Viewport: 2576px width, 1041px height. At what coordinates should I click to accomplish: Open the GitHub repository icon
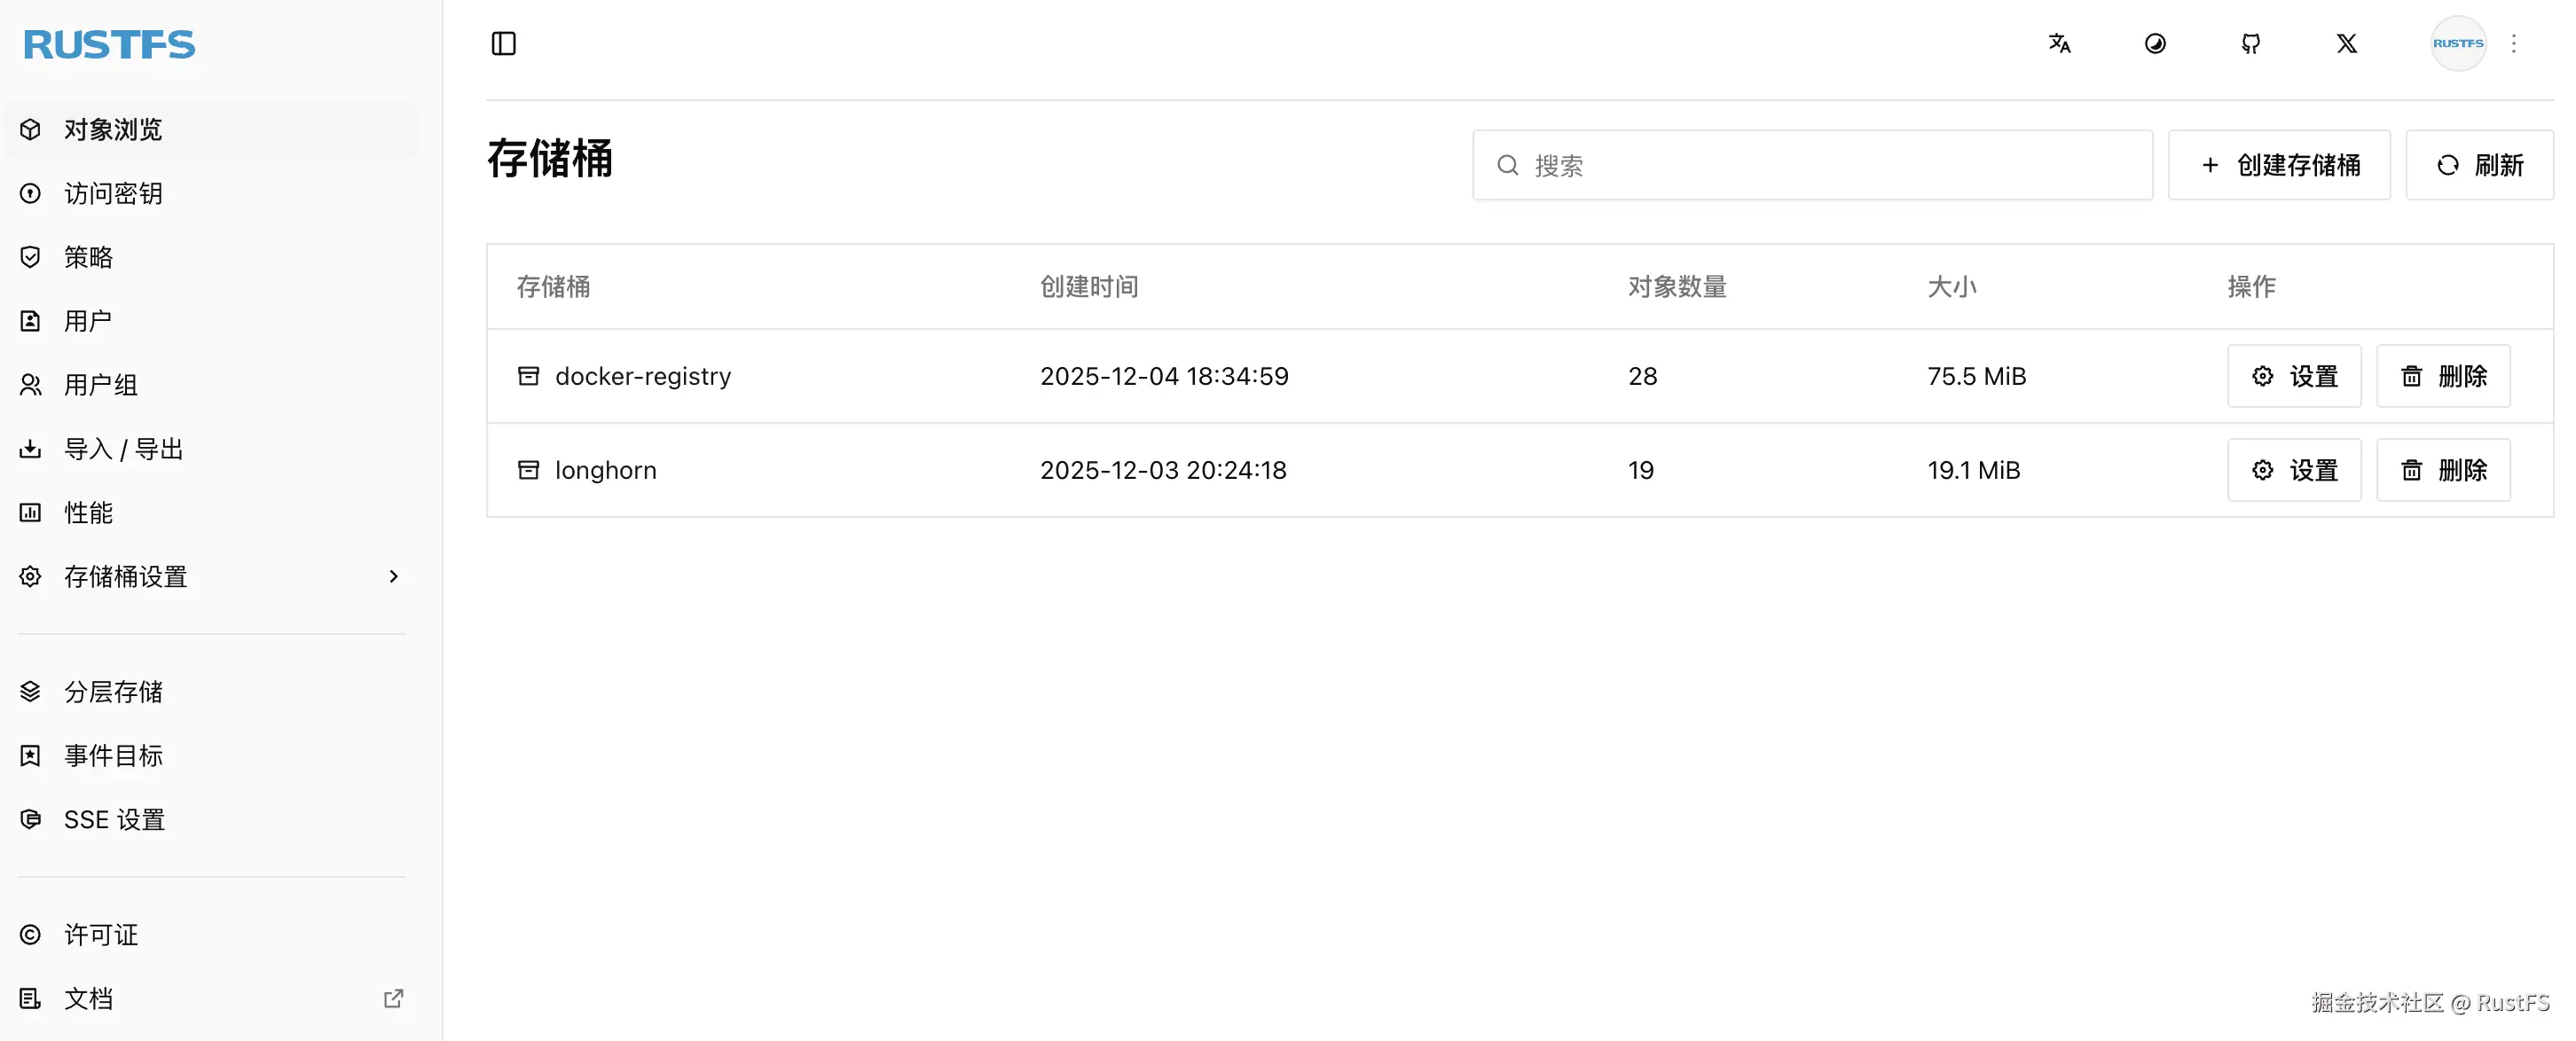coord(2250,44)
